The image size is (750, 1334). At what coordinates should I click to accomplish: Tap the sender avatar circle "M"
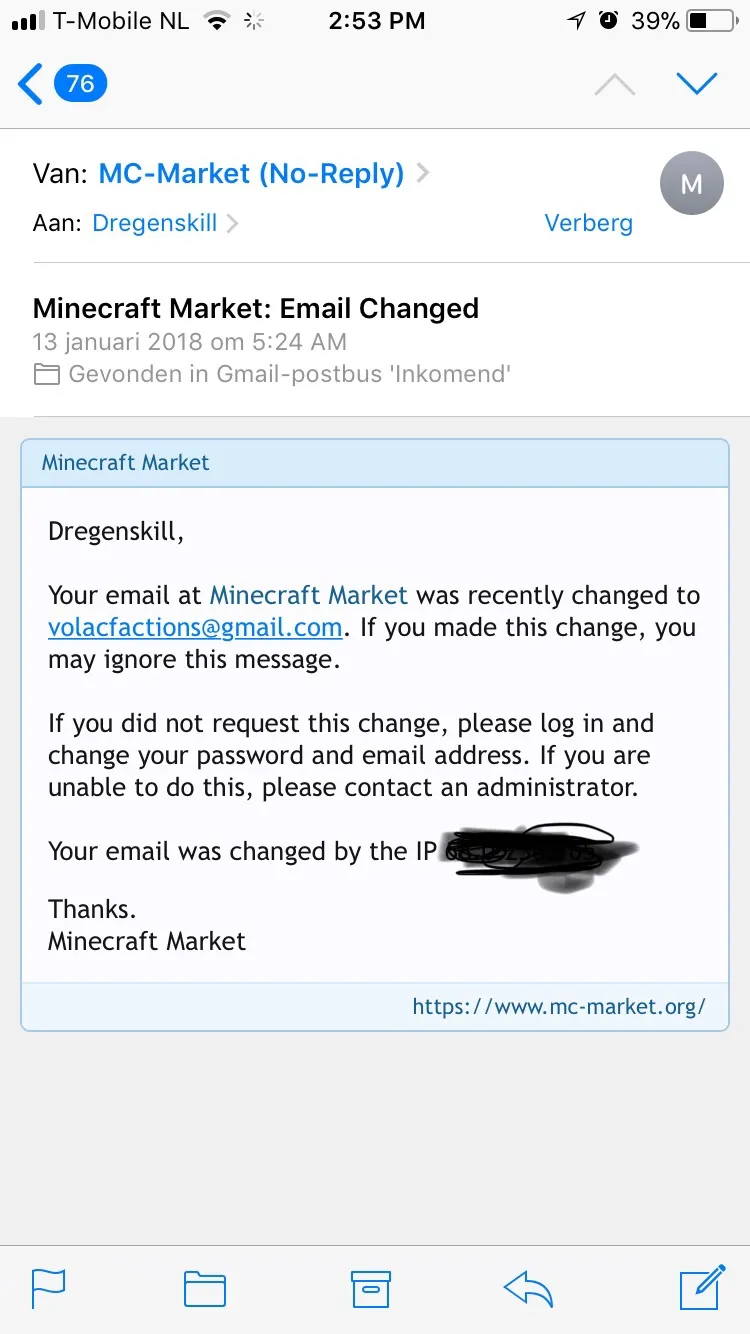point(691,183)
